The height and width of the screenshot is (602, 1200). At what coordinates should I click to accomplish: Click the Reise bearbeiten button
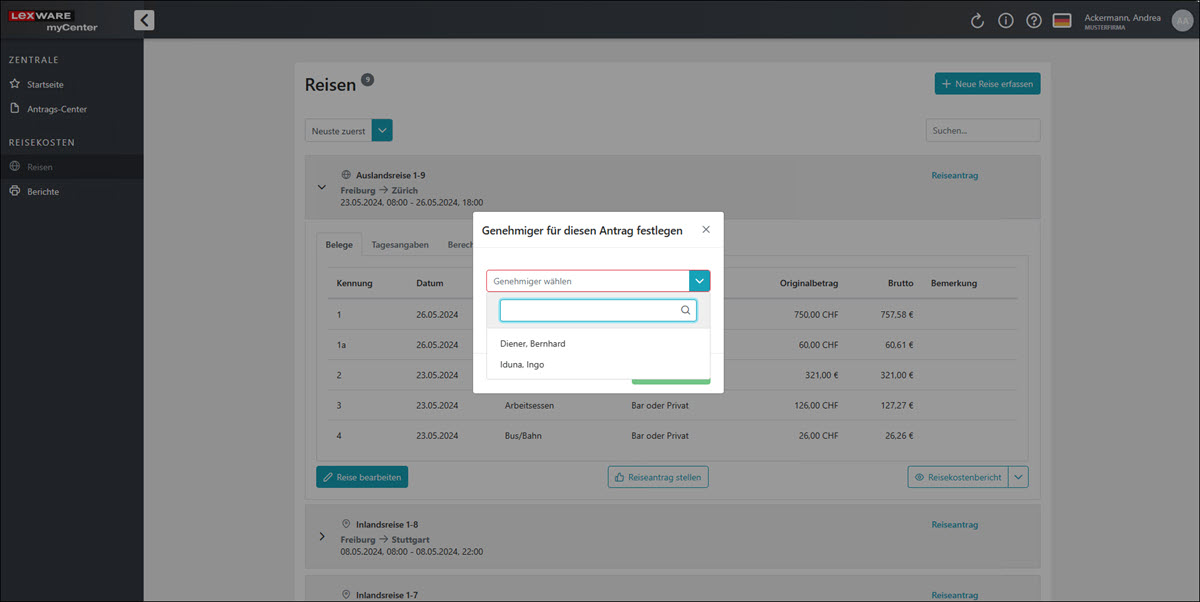coord(362,478)
